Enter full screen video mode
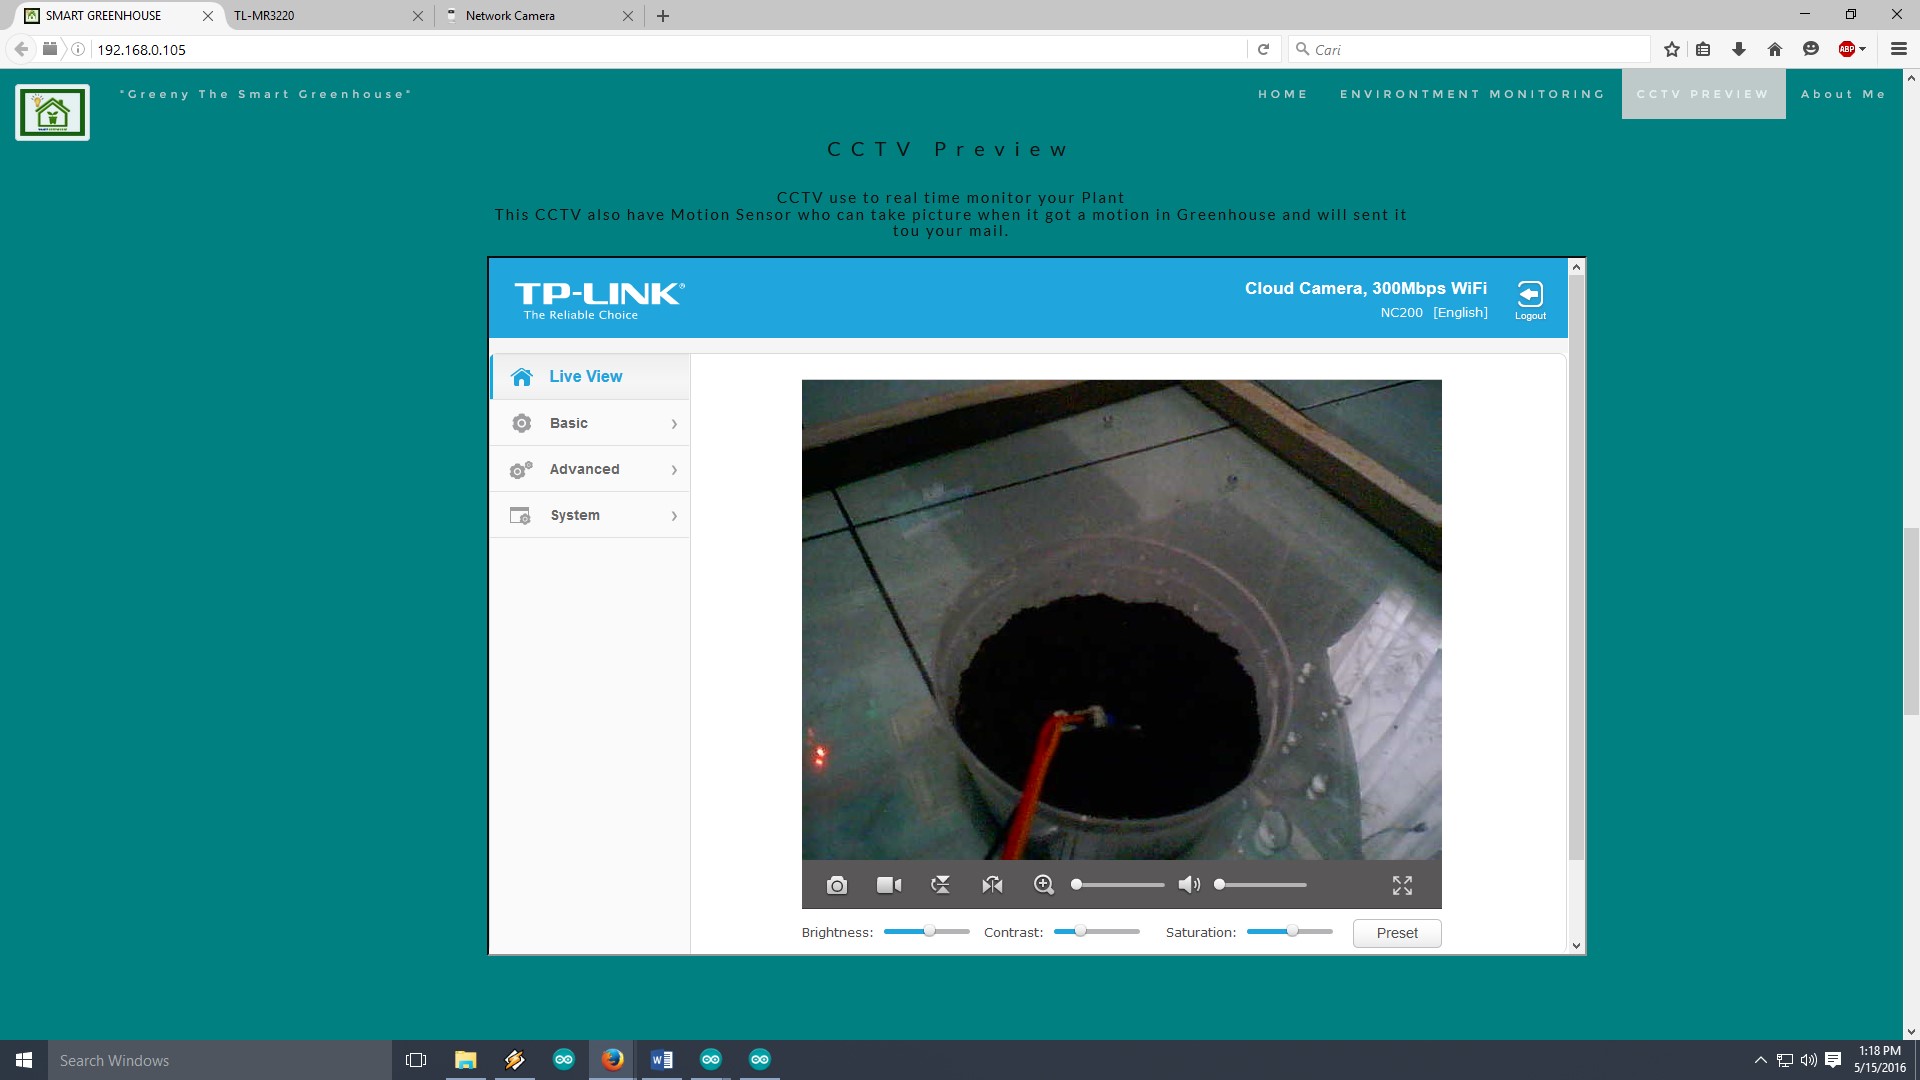The width and height of the screenshot is (1920, 1080). point(1402,885)
